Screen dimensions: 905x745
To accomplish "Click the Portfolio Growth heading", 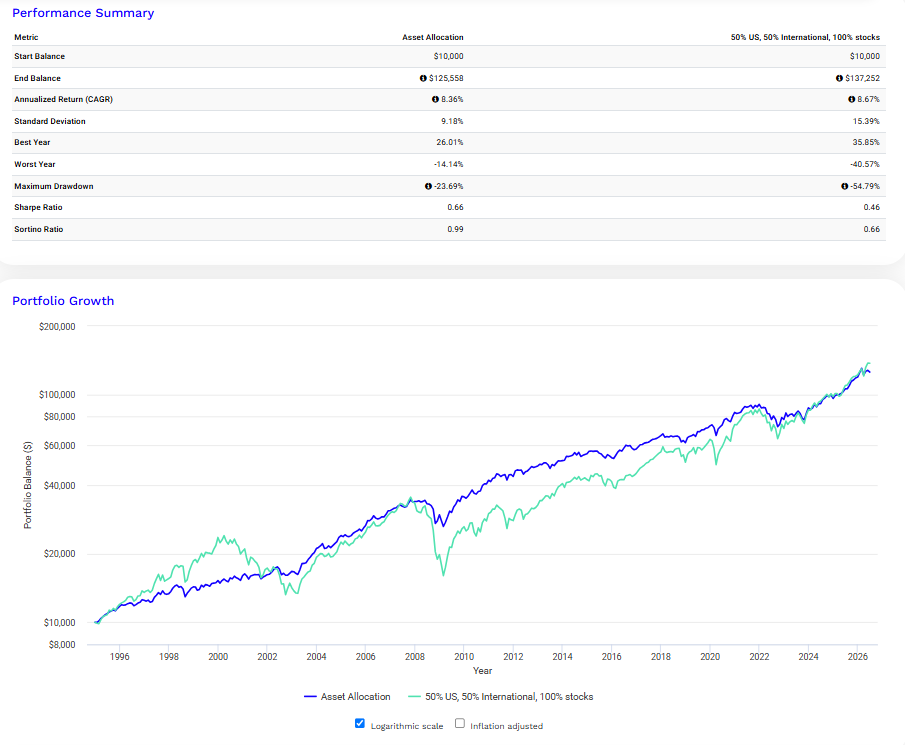I will point(63,301).
